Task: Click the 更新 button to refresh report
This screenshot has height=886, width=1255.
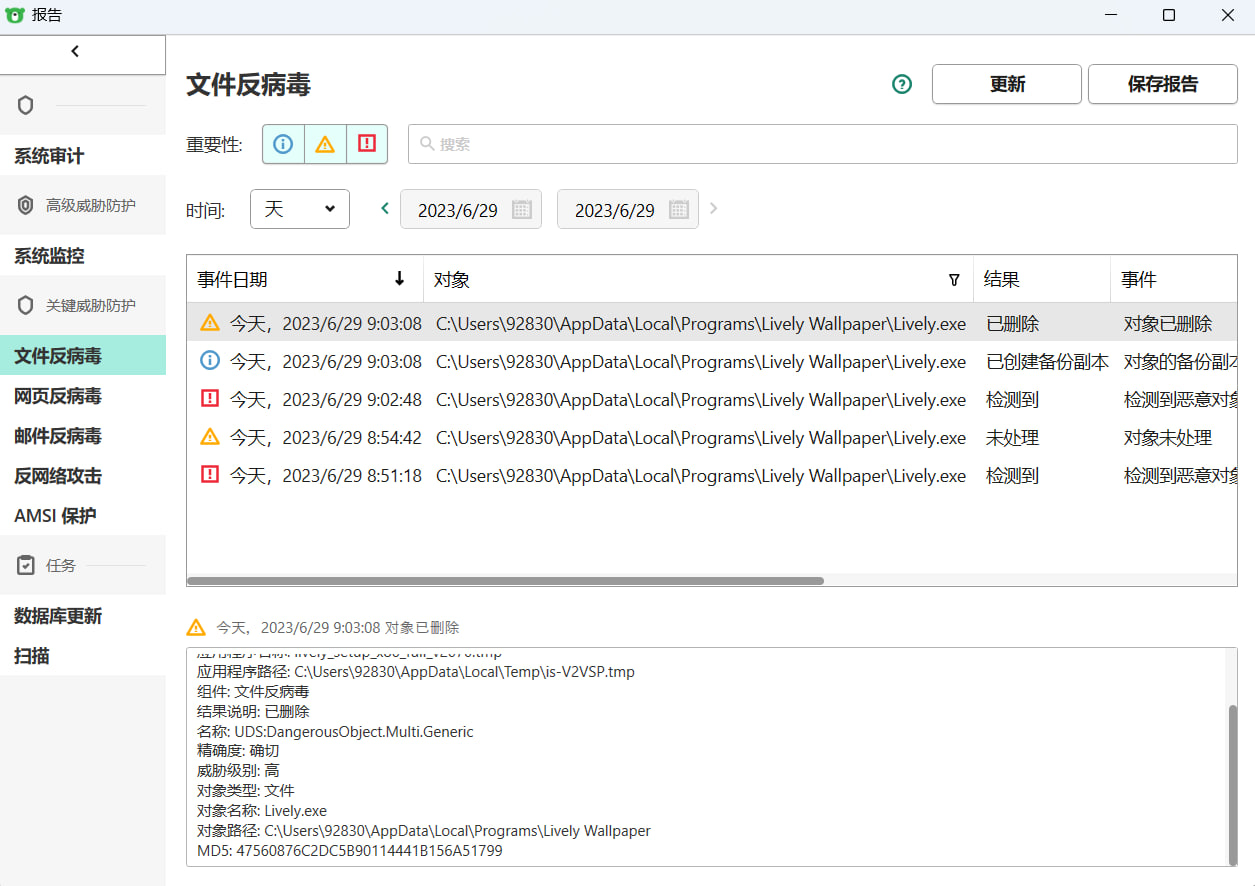Action: click(x=1006, y=84)
